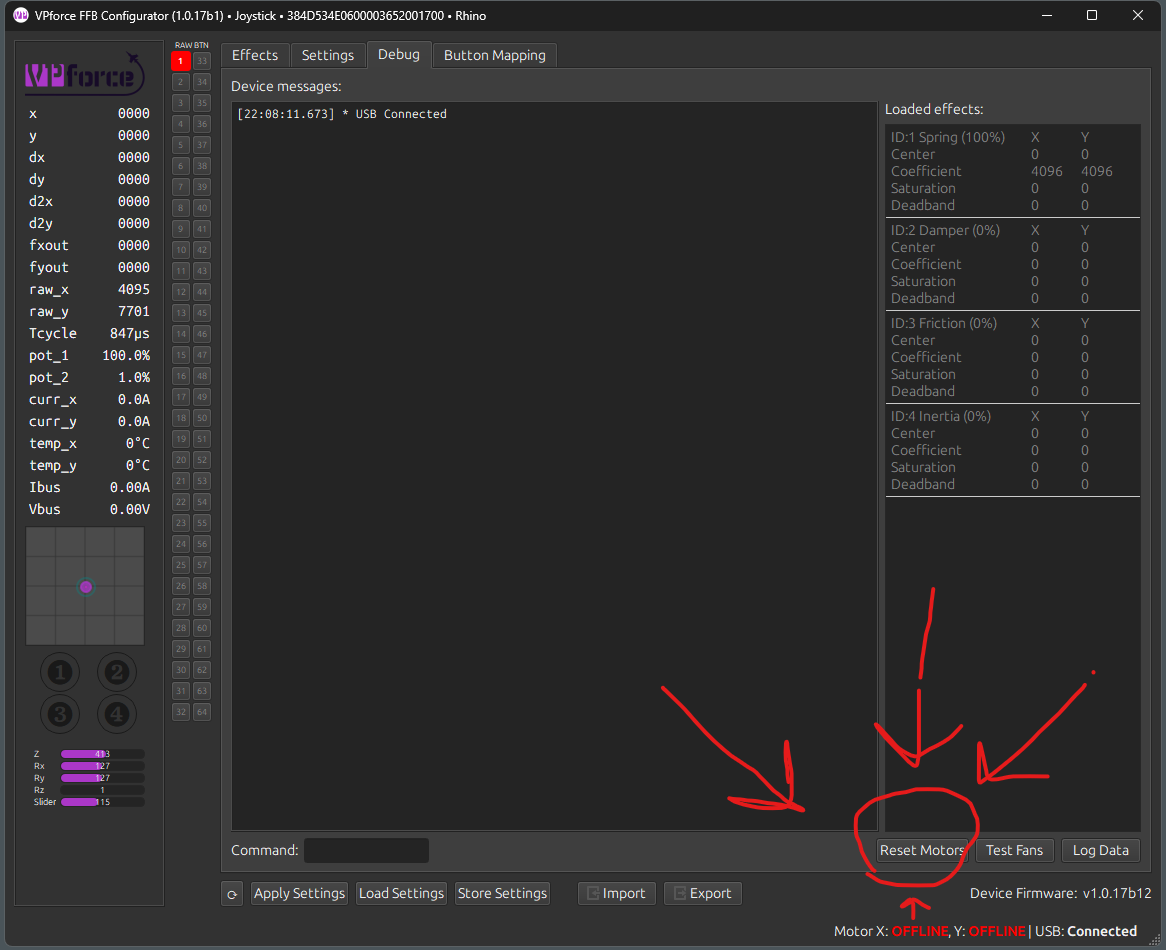Click raw button indicator 16
1166x950 pixels.
pos(181,376)
